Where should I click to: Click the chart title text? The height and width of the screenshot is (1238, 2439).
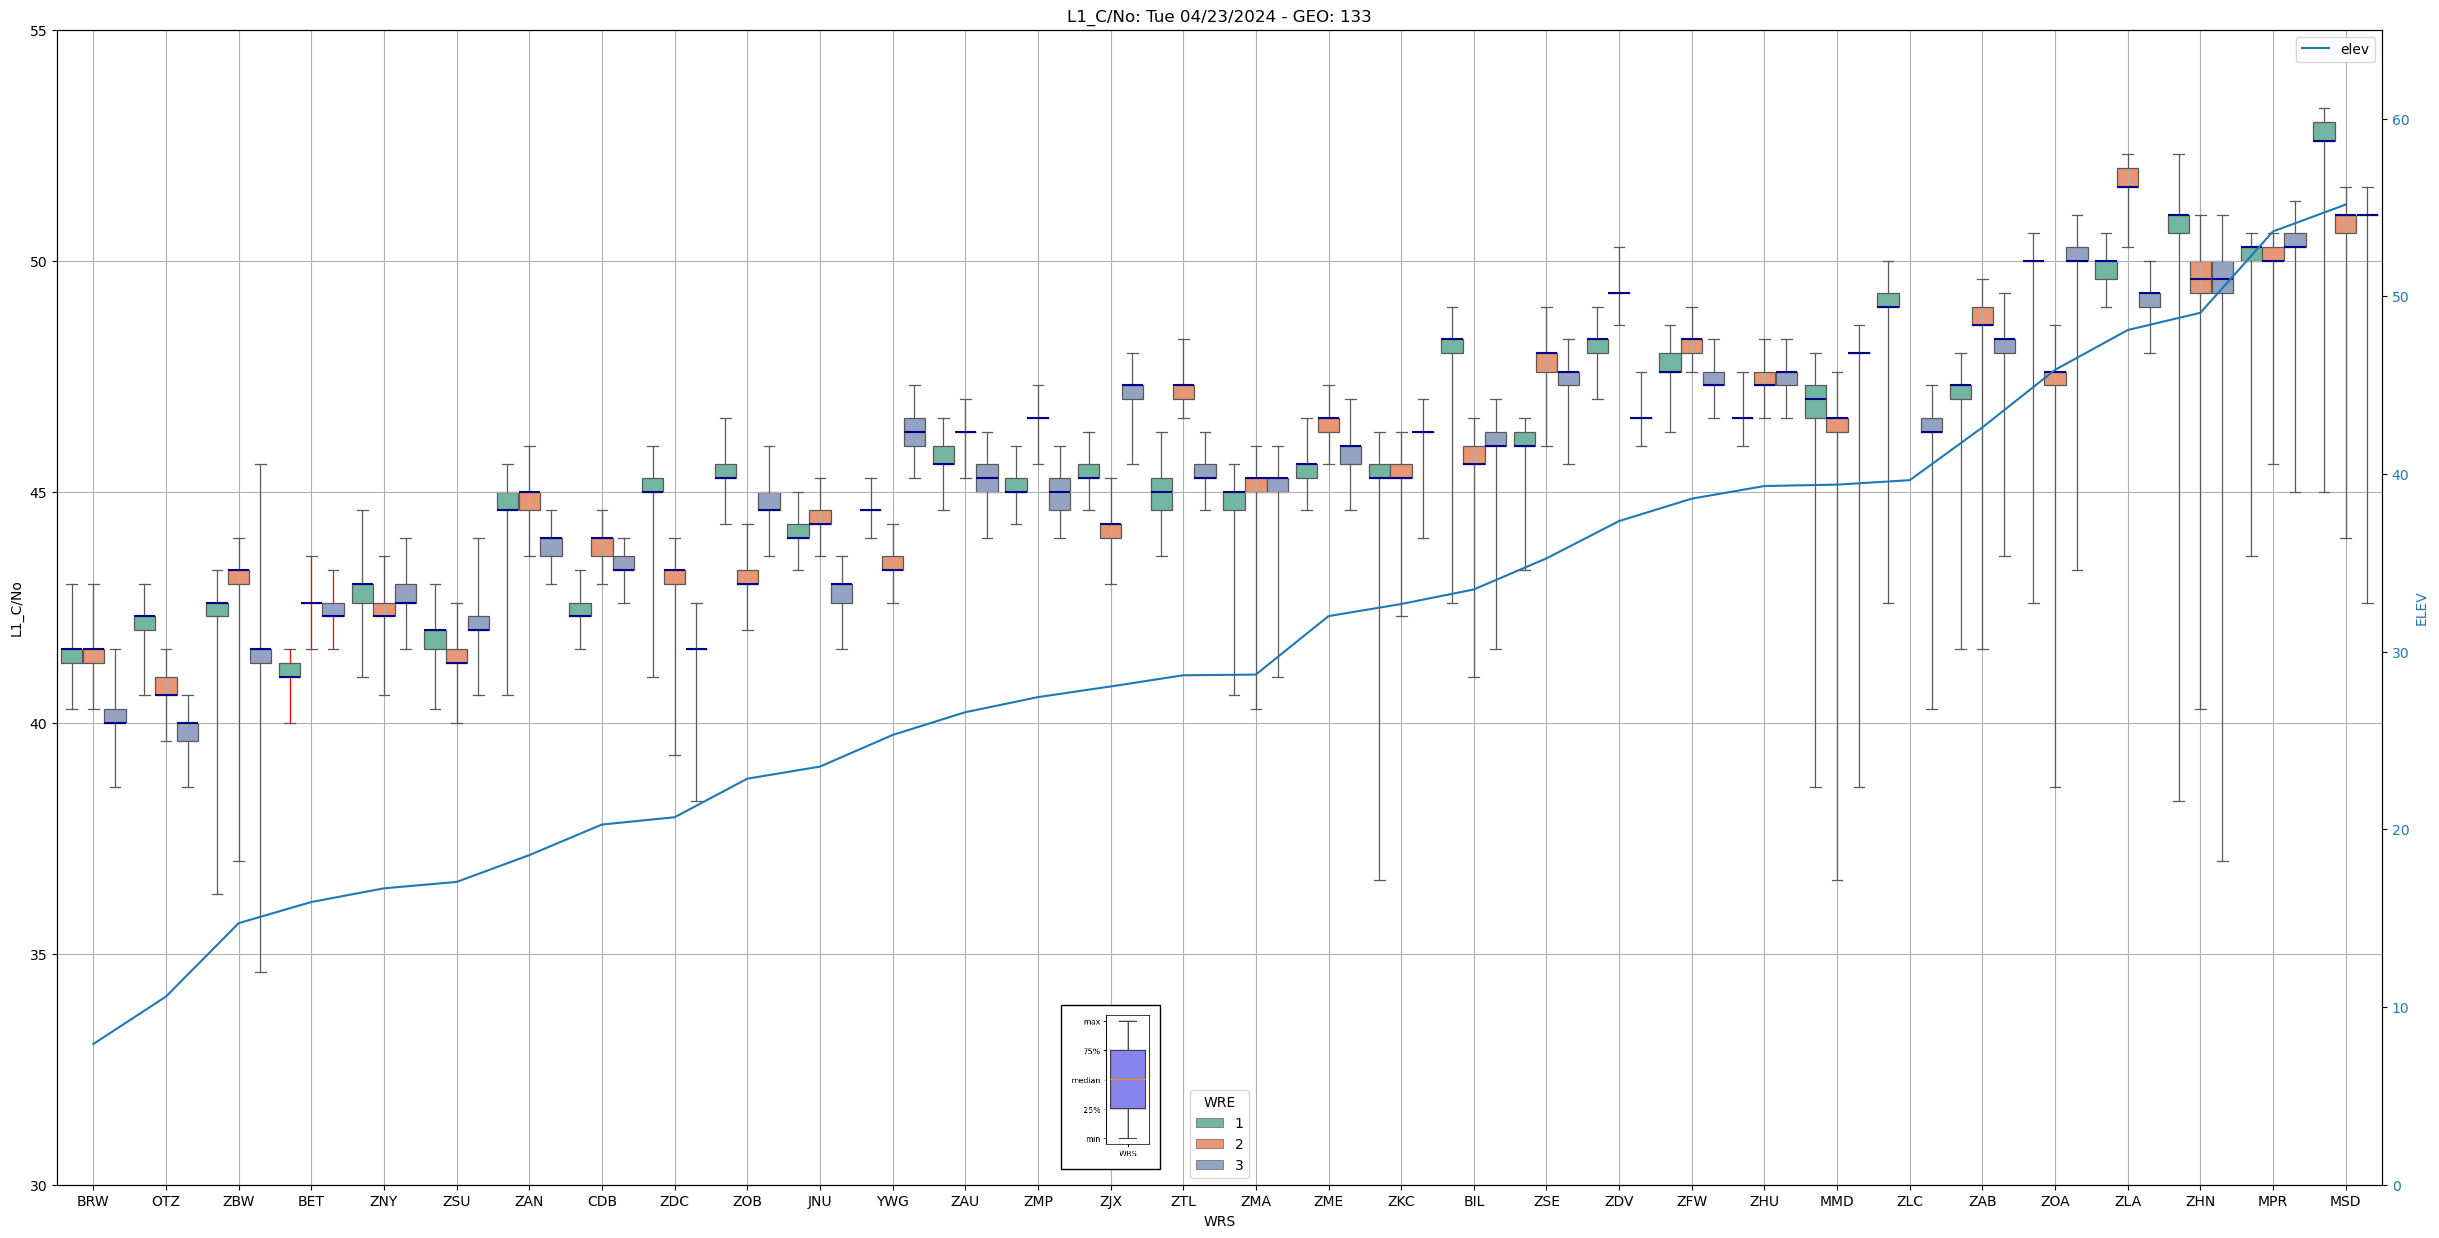pos(1218,16)
